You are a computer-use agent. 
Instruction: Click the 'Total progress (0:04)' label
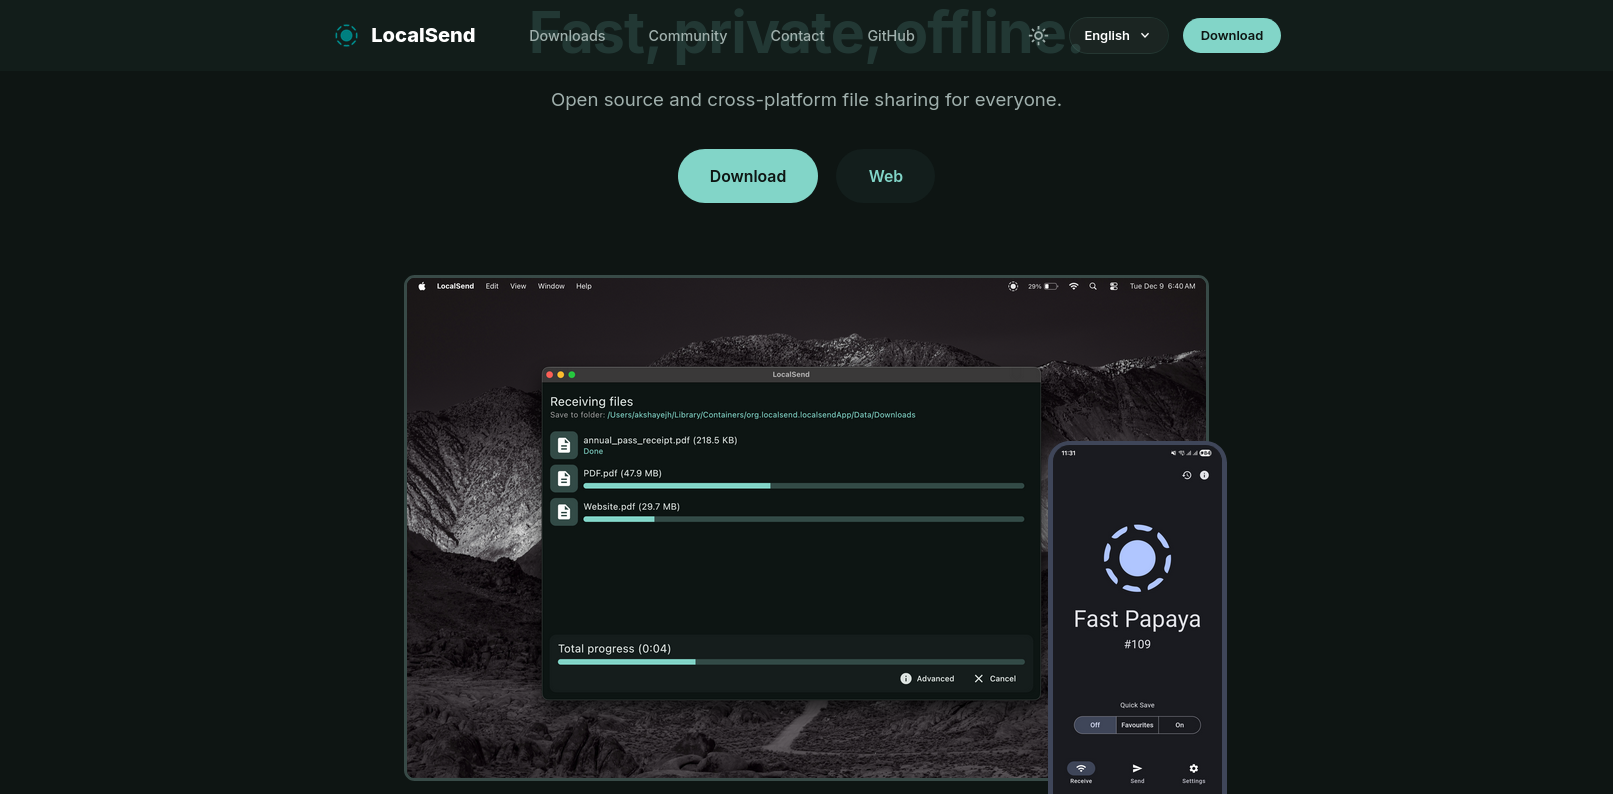pyautogui.click(x=614, y=649)
